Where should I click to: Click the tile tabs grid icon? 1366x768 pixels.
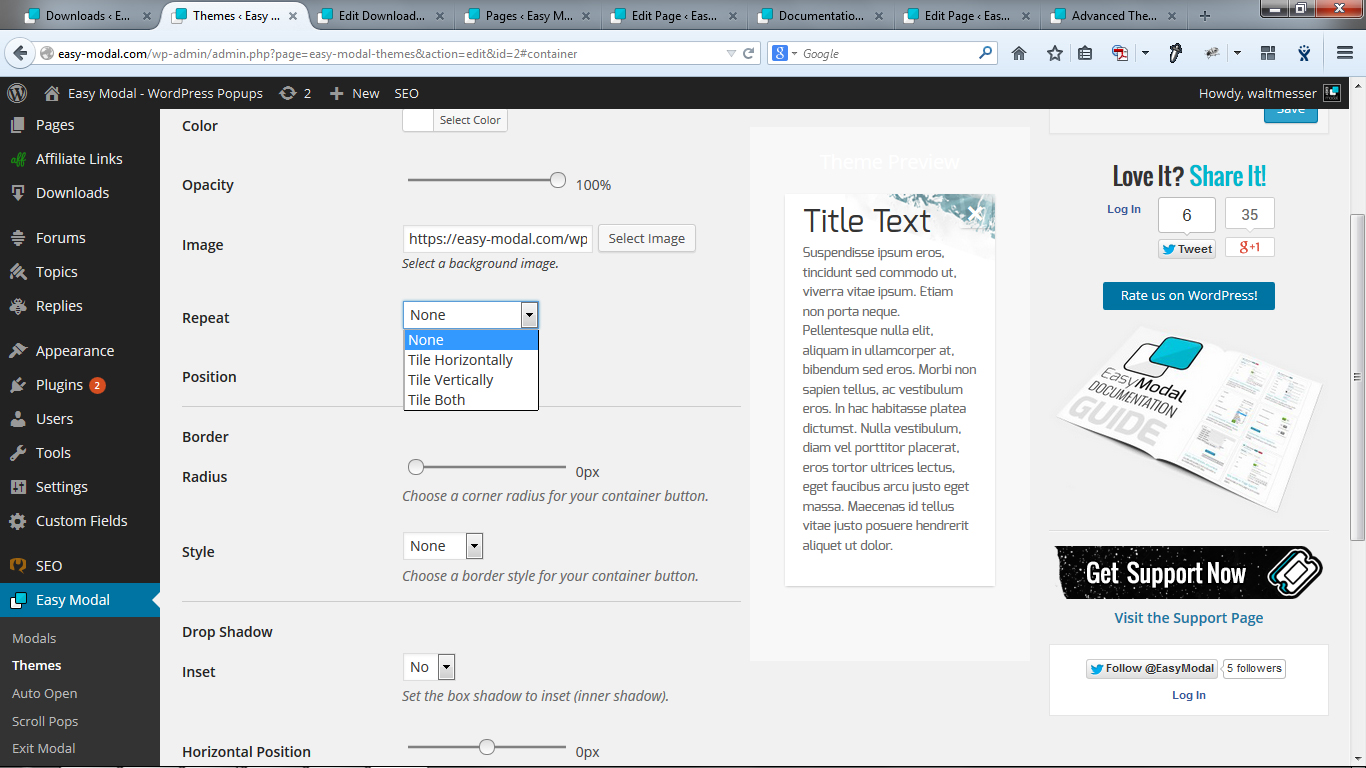click(1268, 54)
